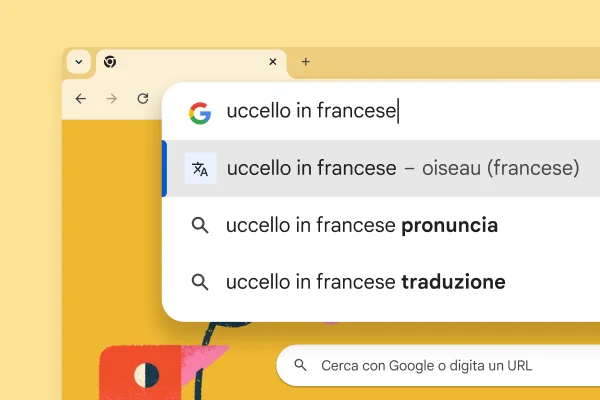The height and width of the screenshot is (400, 600).
Task: Click the Google G logo in omnibox
Action: tap(200, 112)
